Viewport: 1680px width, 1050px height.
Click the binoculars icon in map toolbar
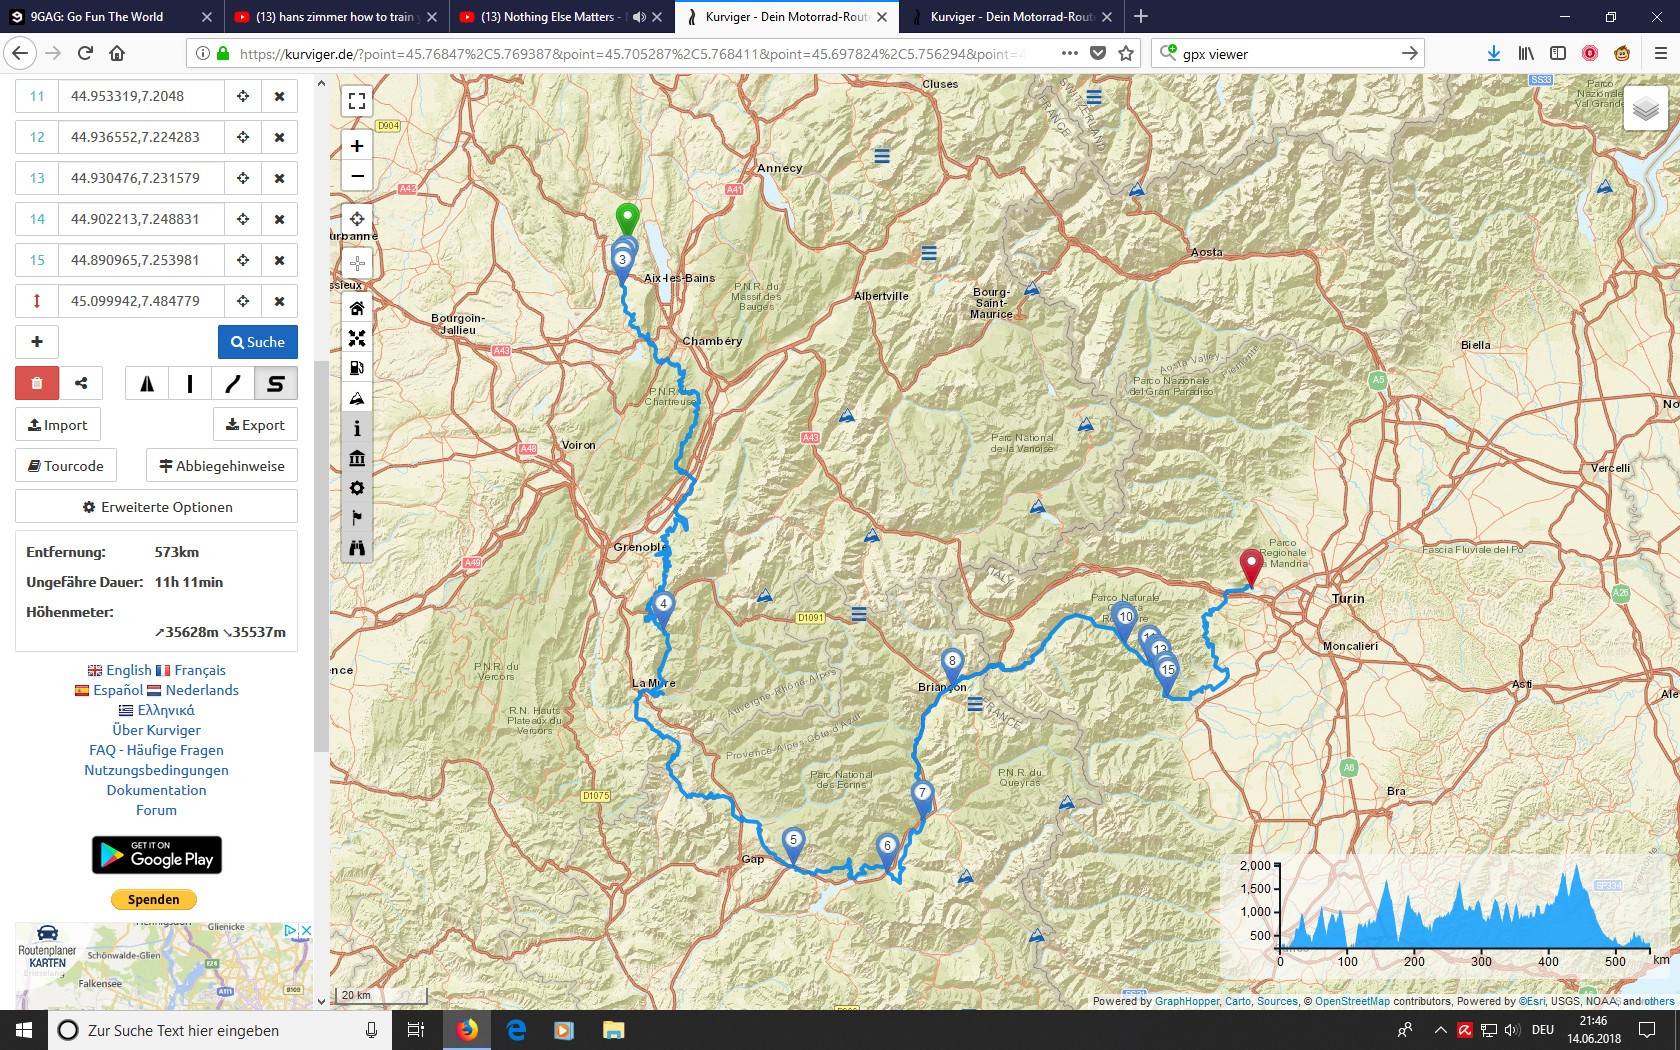tap(357, 548)
